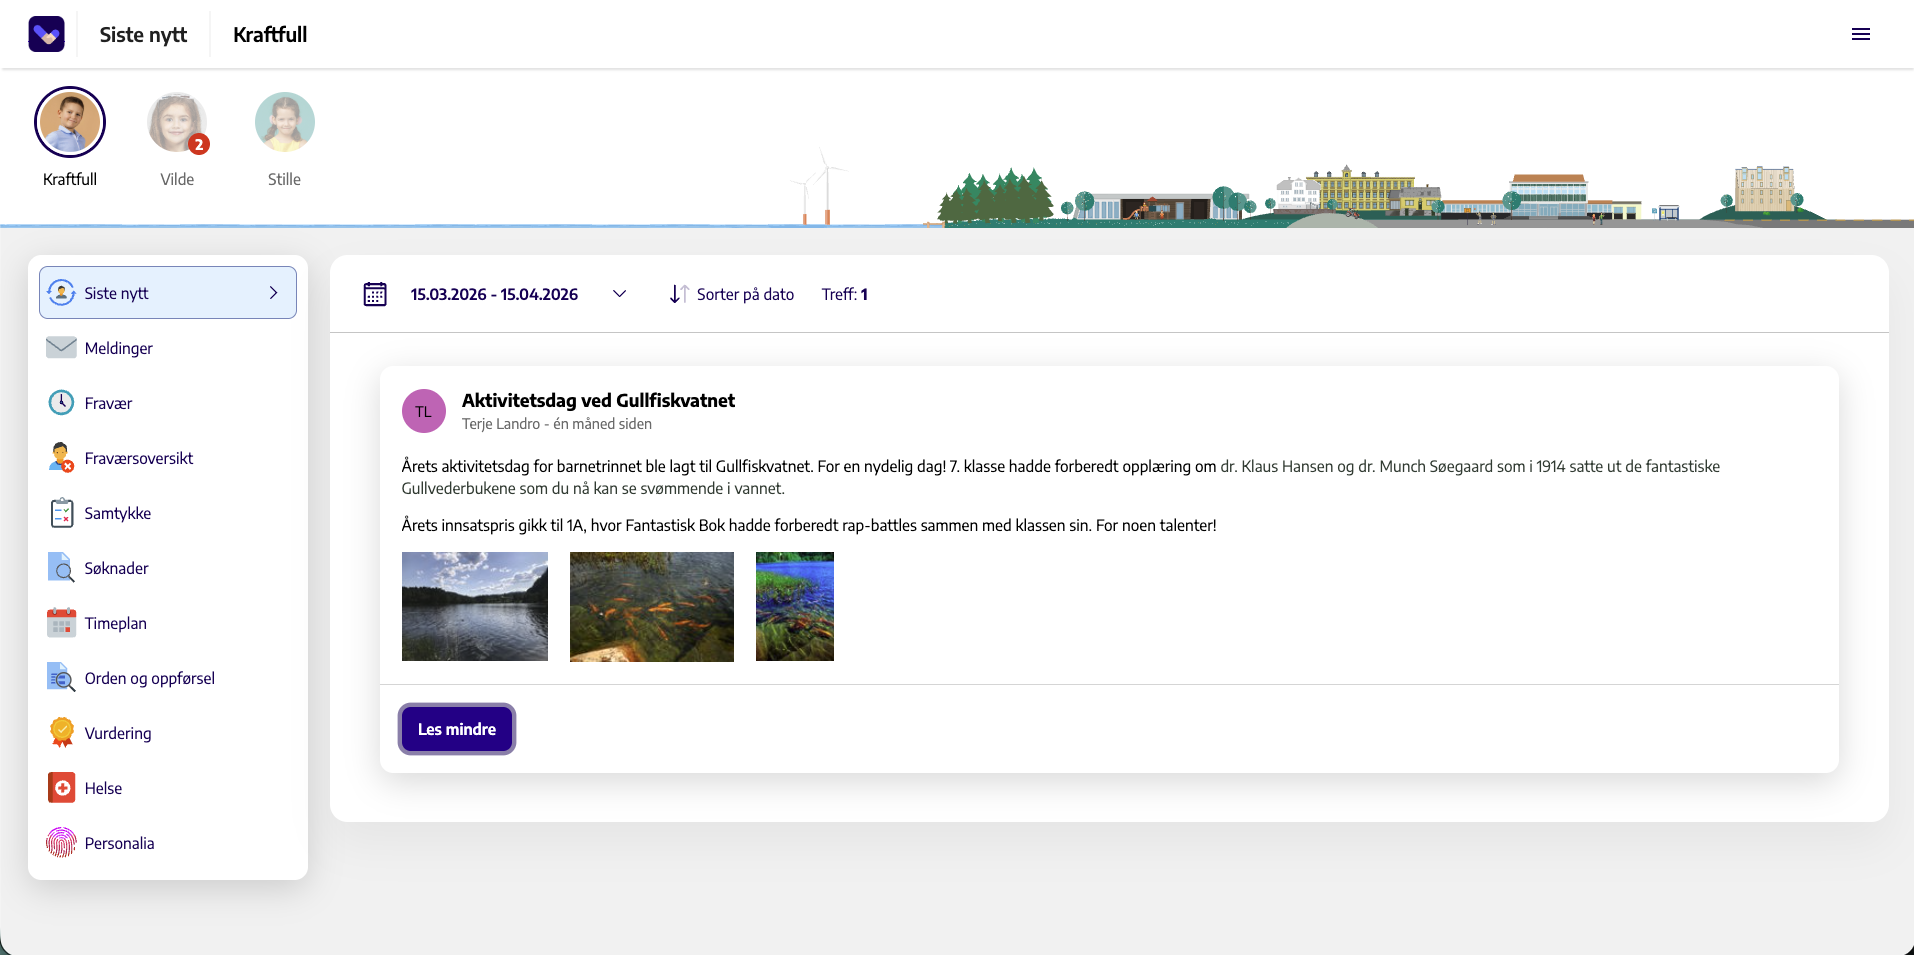Click the Samtykke checklist icon
Viewport: 1914px width, 955px height.
(x=61, y=512)
